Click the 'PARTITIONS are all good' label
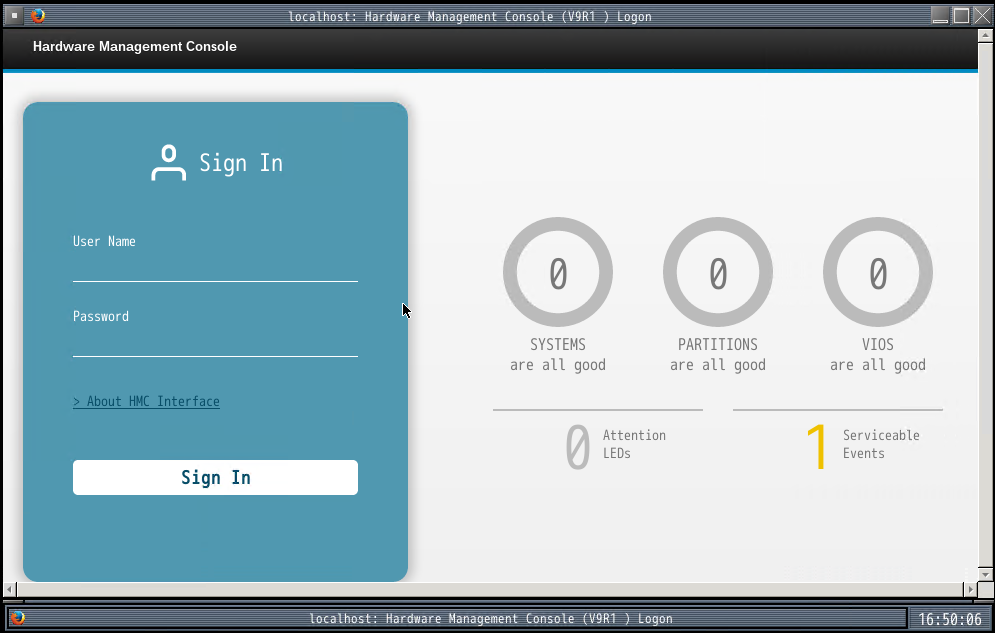Viewport: 995px width, 633px height. (x=718, y=355)
